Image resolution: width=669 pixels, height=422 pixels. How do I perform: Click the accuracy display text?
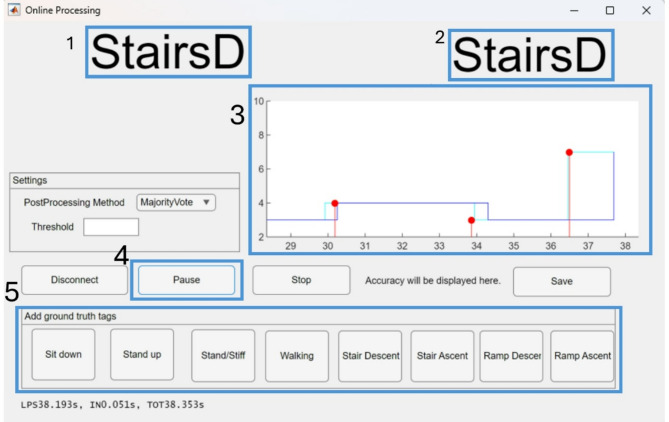tap(433, 281)
